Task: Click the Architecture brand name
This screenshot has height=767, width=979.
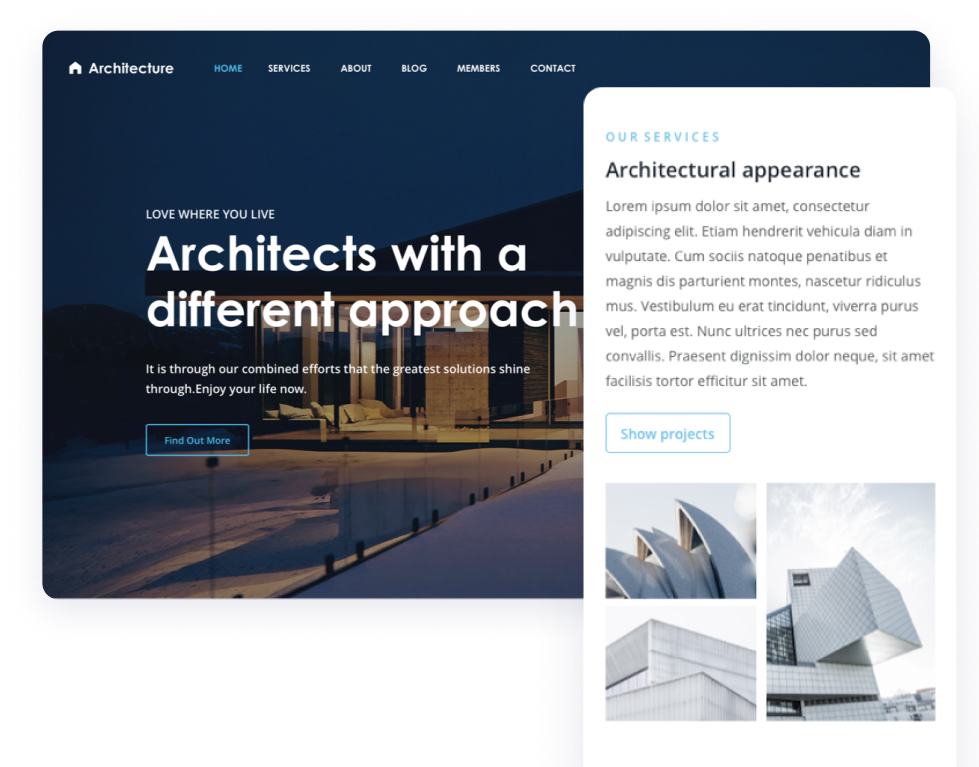Action: [x=131, y=68]
